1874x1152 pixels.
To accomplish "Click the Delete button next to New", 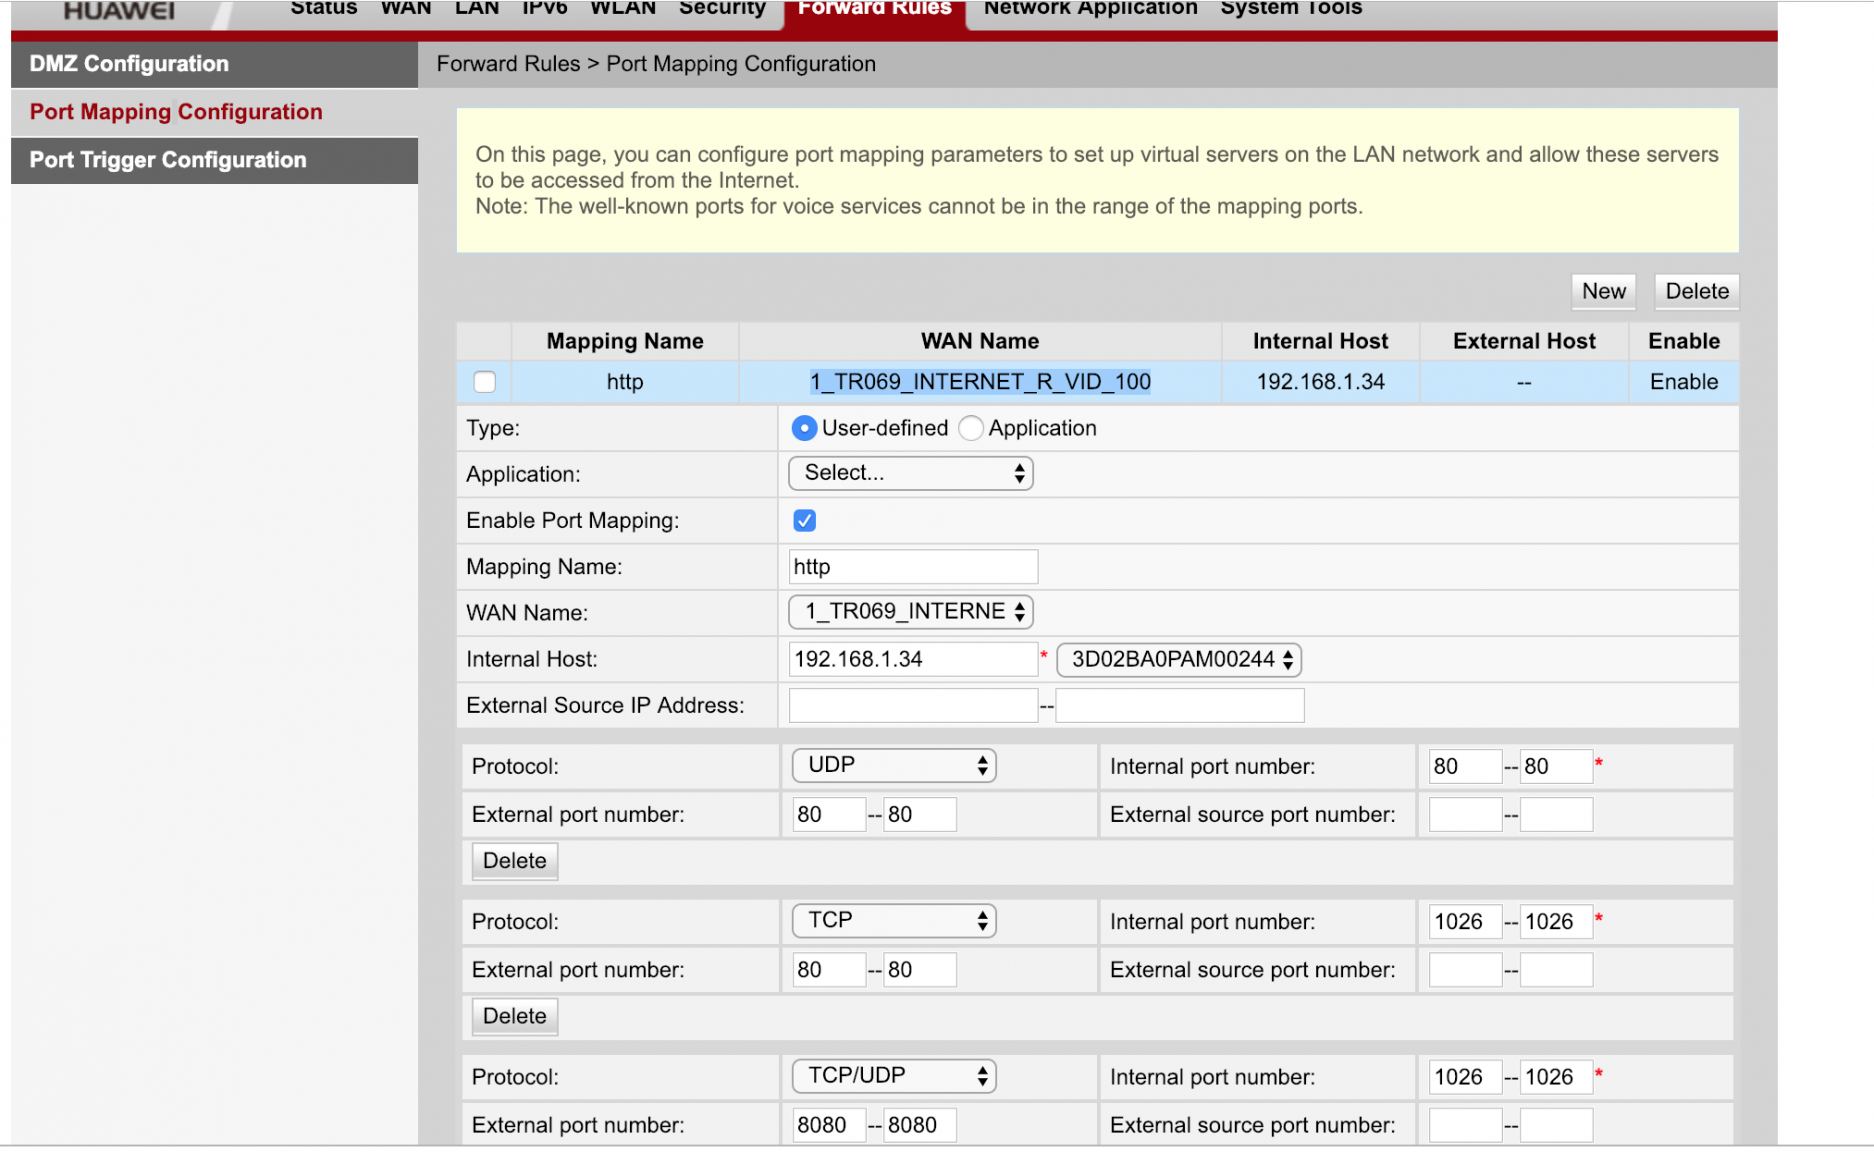I will click(1697, 291).
